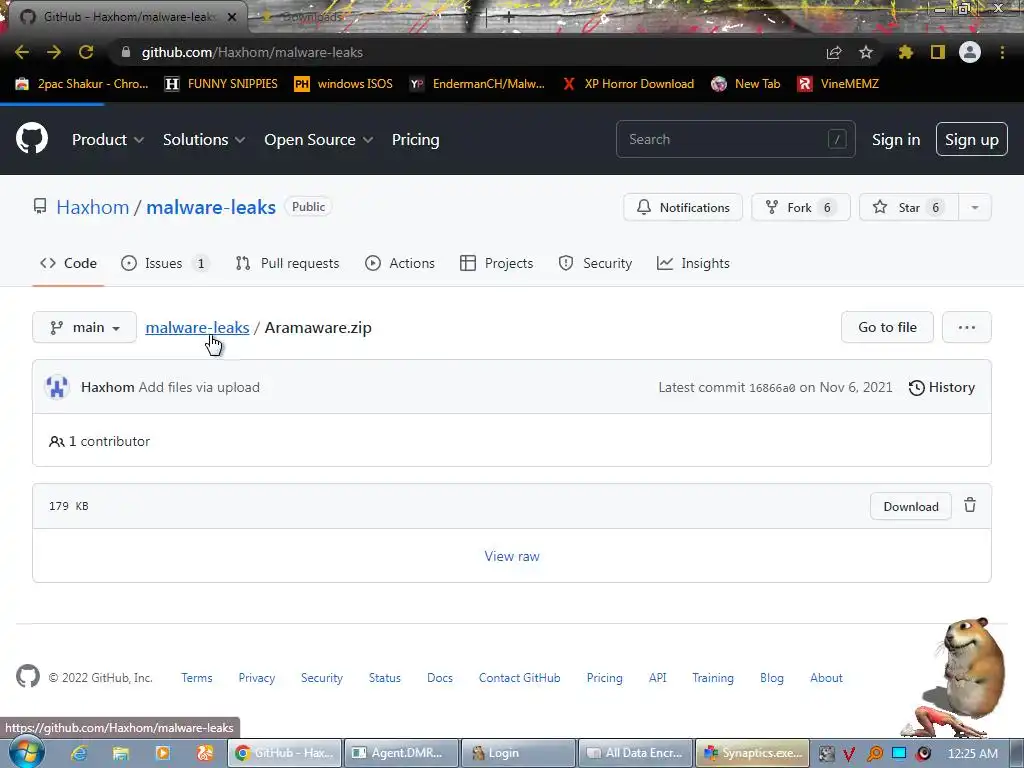Open commit 16866a0 link

point(772,388)
